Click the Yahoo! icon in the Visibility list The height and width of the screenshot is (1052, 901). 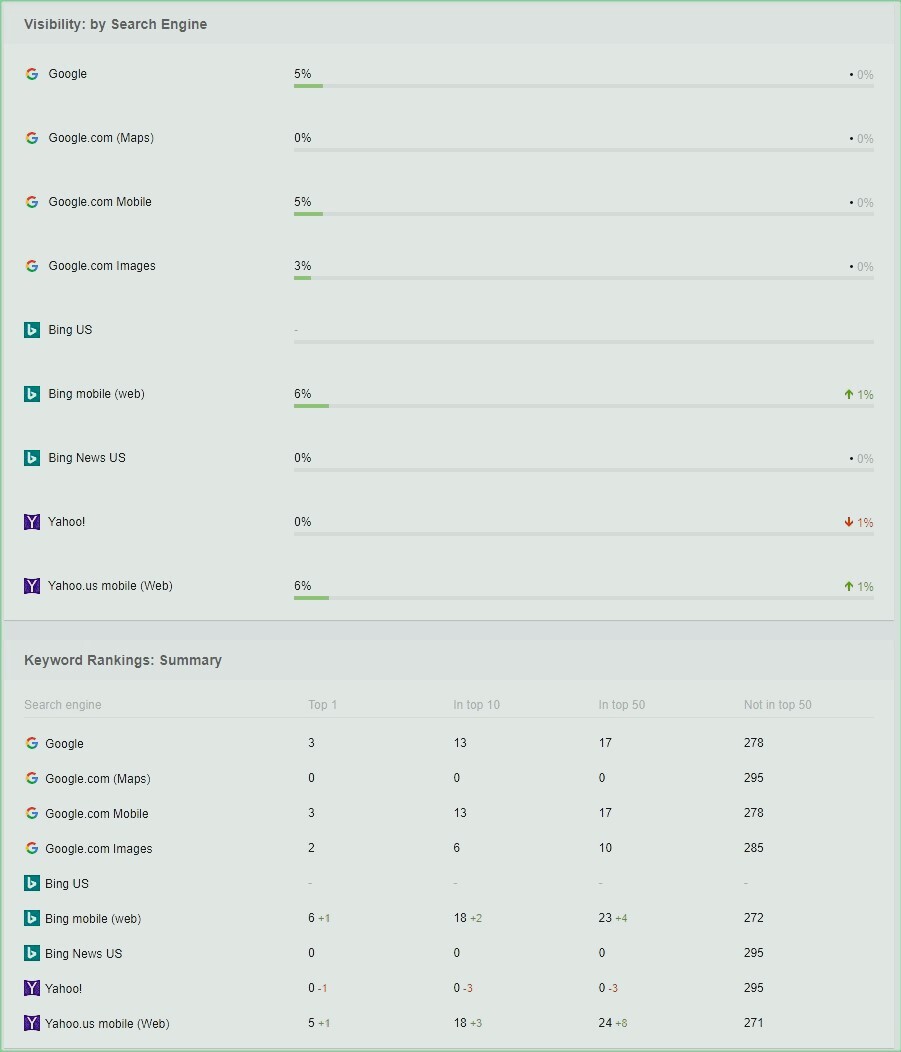tap(32, 522)
